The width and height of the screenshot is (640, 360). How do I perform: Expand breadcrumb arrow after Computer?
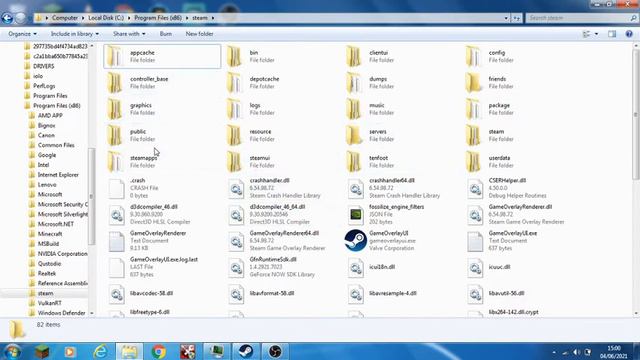[83, 18]
